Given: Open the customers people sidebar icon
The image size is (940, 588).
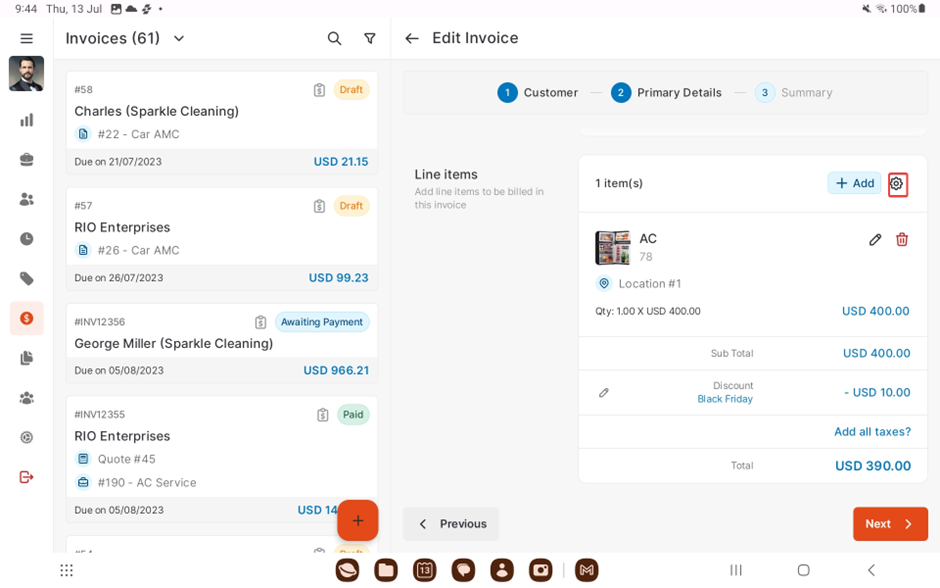Looking at the screenshot, I should 26,199.
